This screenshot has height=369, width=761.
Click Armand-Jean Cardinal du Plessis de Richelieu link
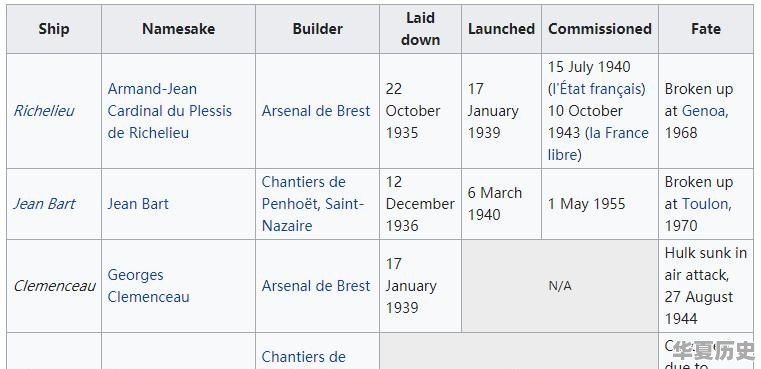pyautogui.click(x=170, y=111)
